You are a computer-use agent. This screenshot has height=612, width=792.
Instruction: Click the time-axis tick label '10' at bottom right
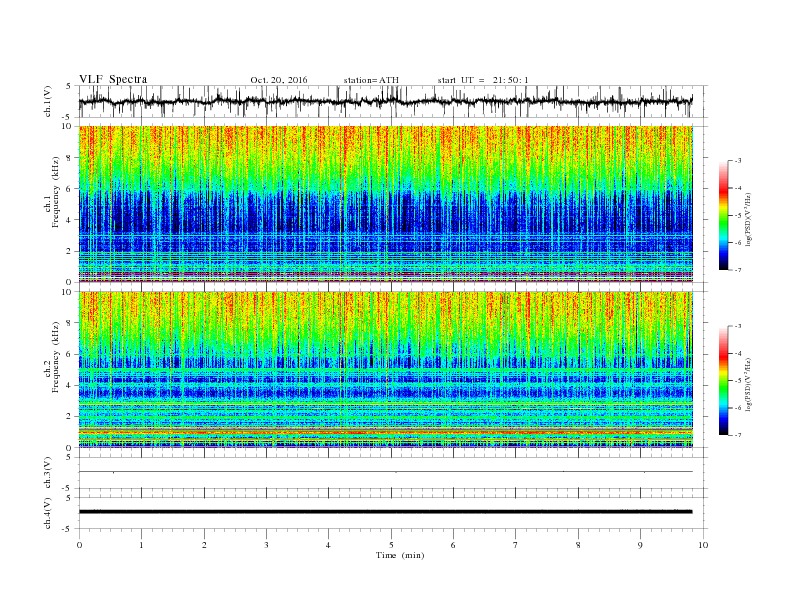coord(703,545)
